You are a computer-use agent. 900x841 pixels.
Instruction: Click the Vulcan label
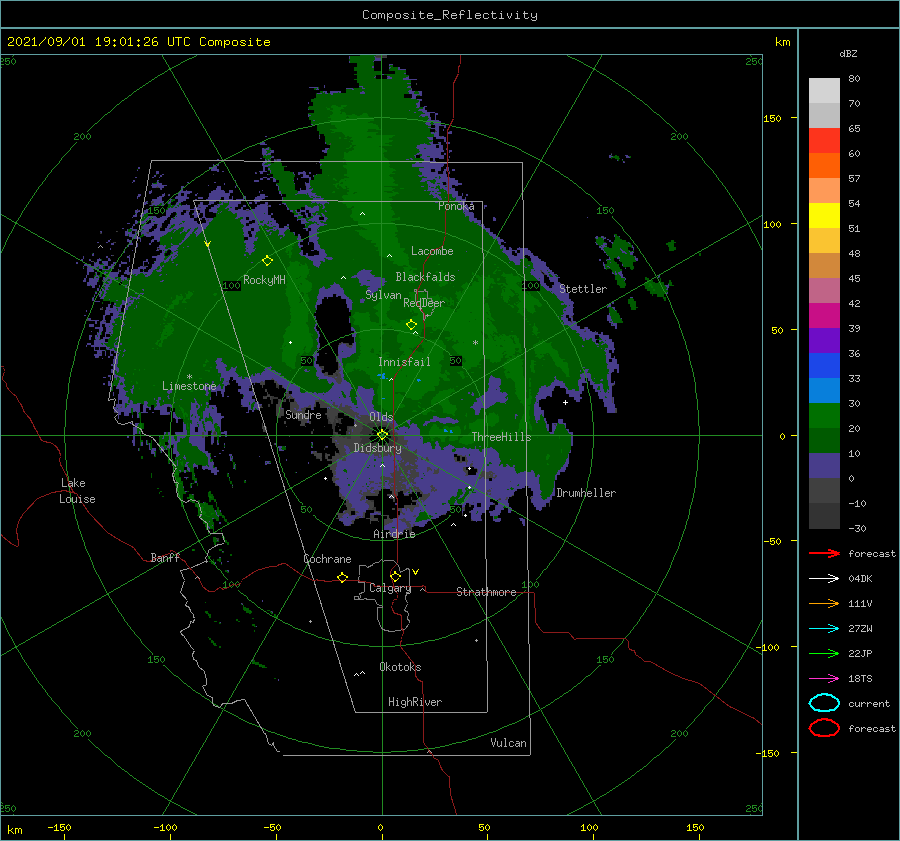coord(508,743)
